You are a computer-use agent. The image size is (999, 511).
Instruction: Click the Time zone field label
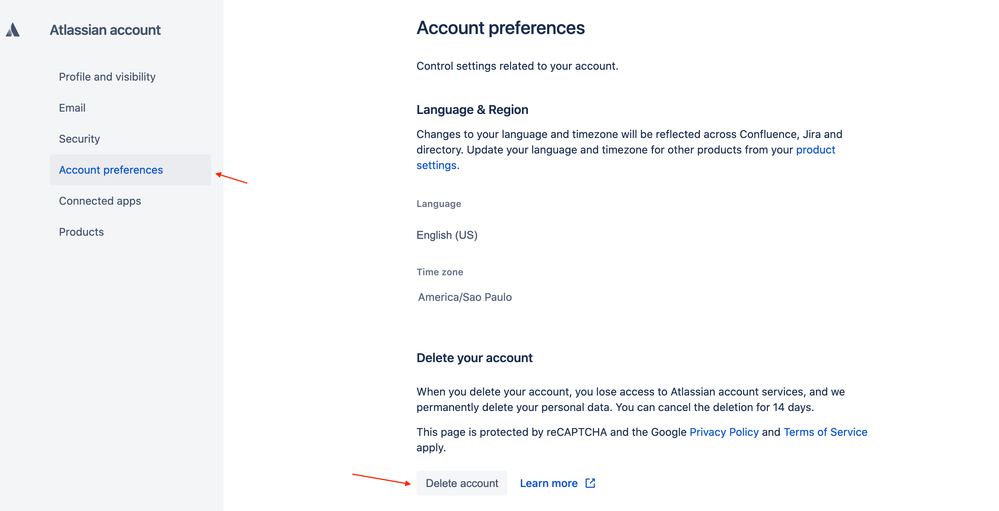(x=440, y=272)
